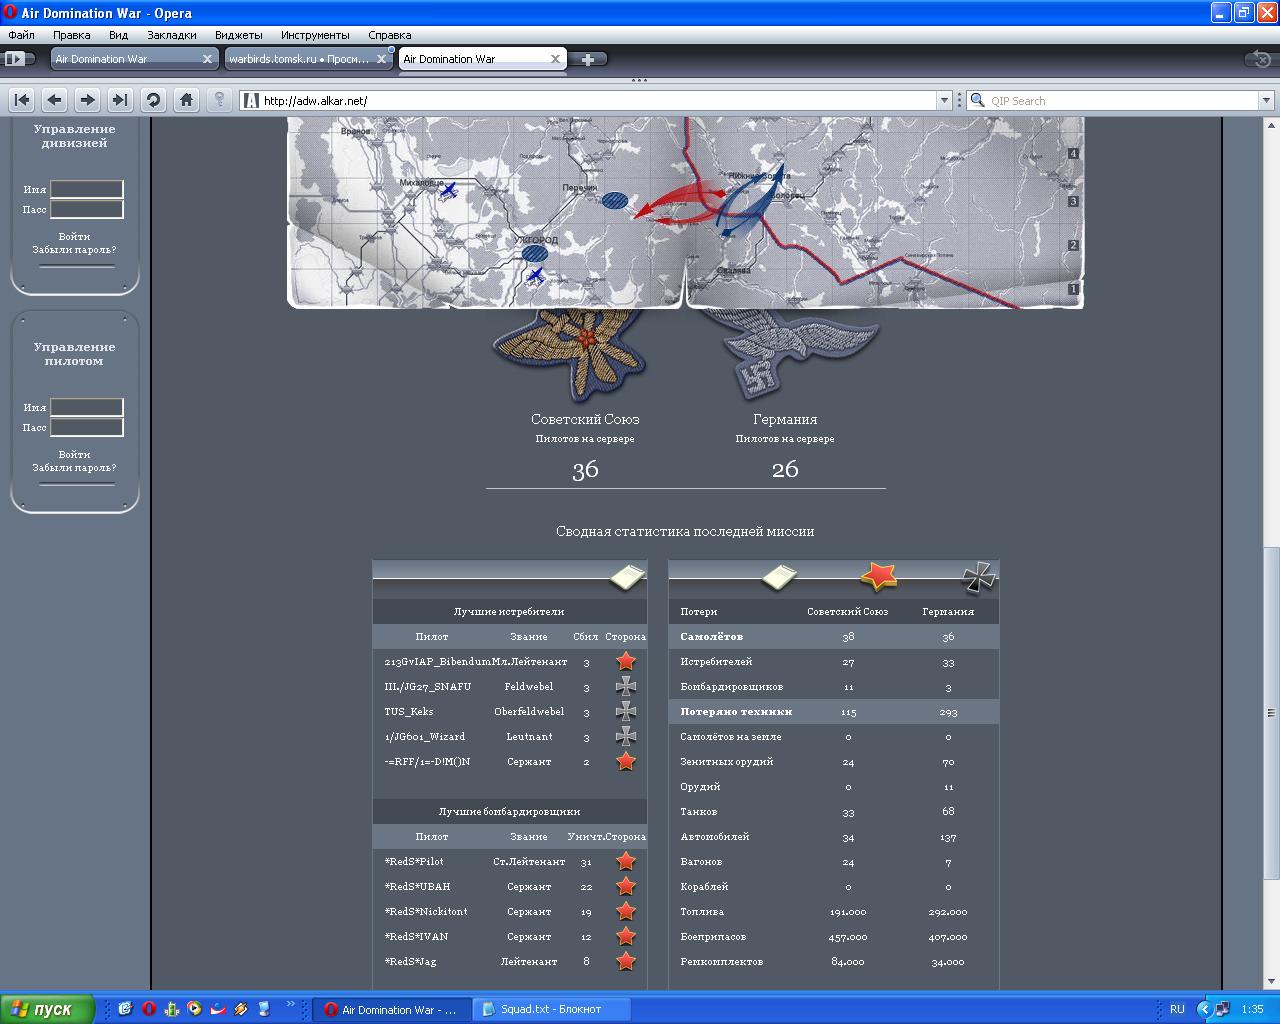Click the Rewind to first page button

pyautogui.click(x=22, y=100)
